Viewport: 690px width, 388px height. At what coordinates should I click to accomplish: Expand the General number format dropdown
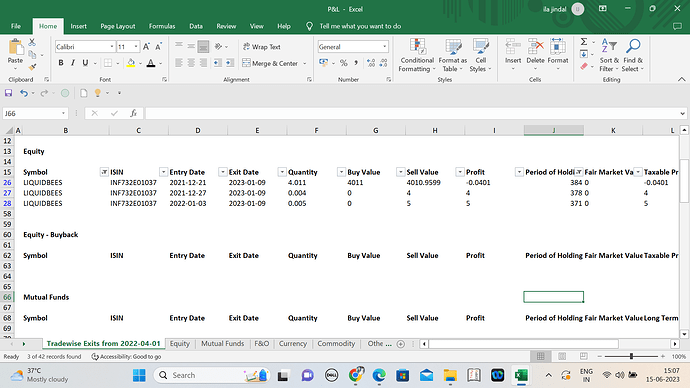coord(385,47)
